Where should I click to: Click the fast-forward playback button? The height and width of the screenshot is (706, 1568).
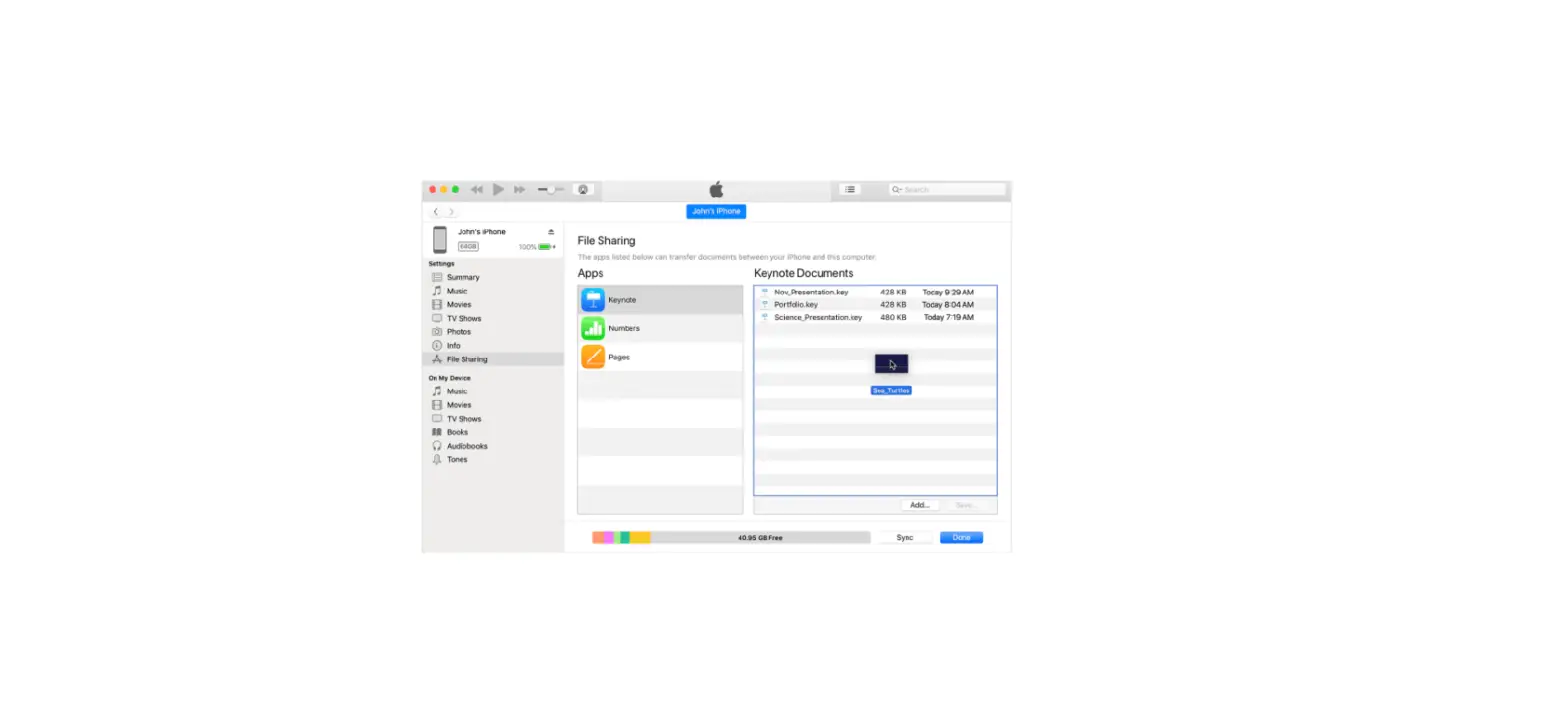click(x=519, y=189)
